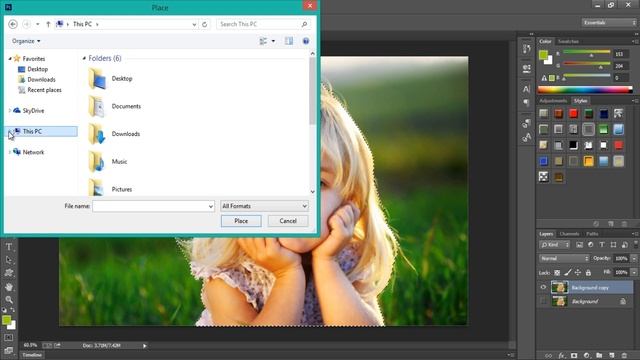
Task: Click the color spectrum ramp
Action: coord(584,90)
